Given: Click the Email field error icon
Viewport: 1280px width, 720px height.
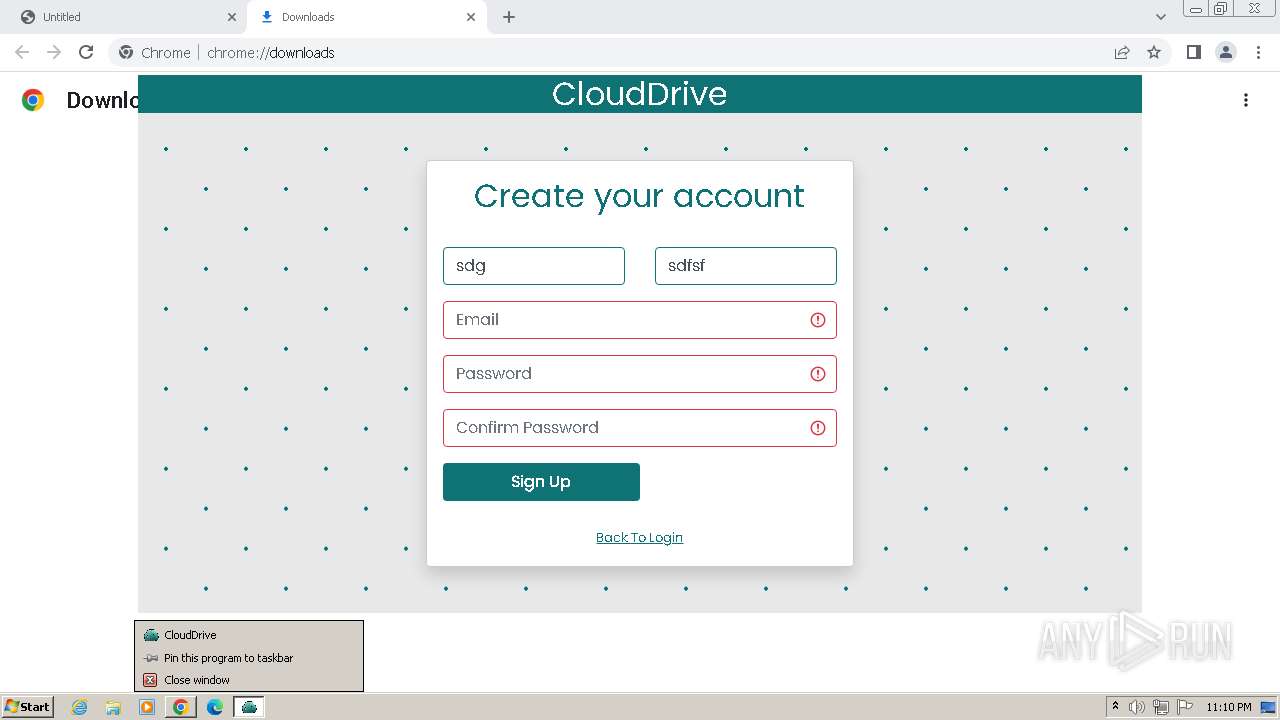Looking at the screenshot, I should [818, 320].
